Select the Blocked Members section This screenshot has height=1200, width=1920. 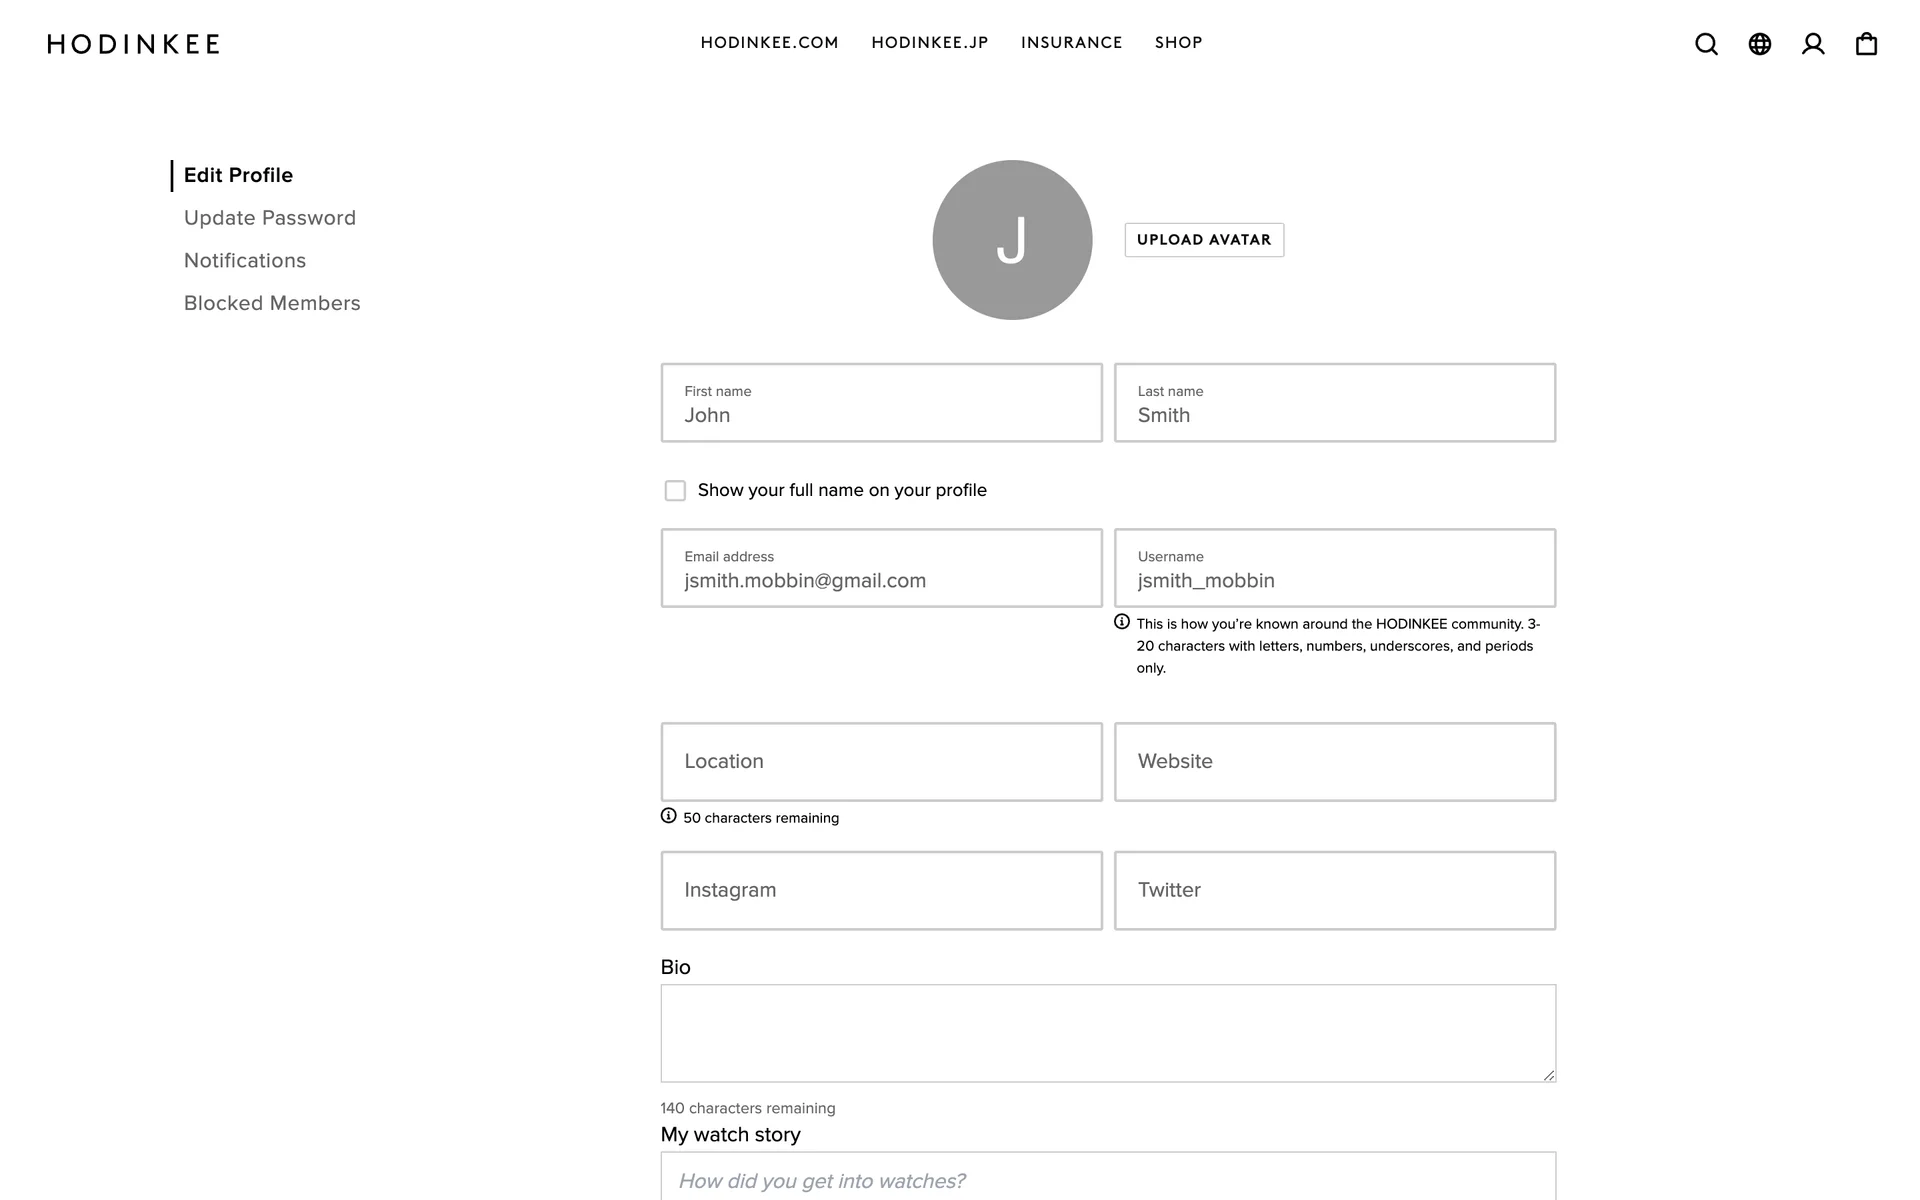[272, 303]
